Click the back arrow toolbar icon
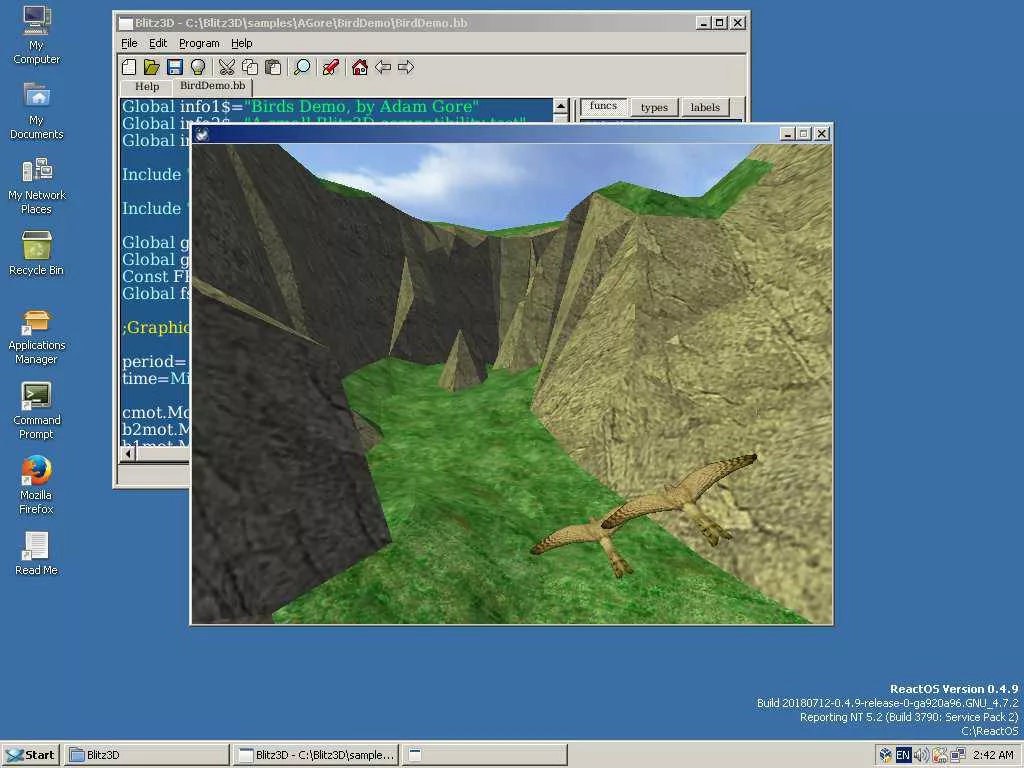1024x768 pixels. [383, 67]
